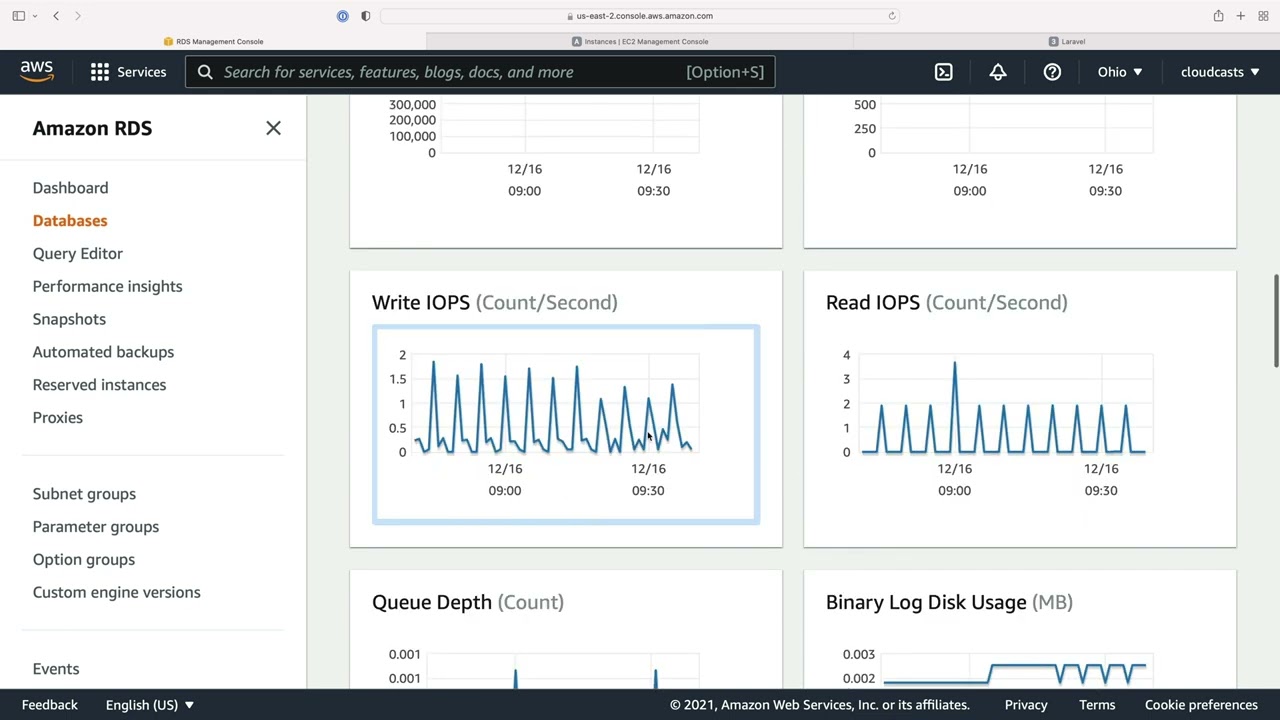Click the Read IOPS (Count/Second) title
Screen dimensions: 1280x720
947,302
